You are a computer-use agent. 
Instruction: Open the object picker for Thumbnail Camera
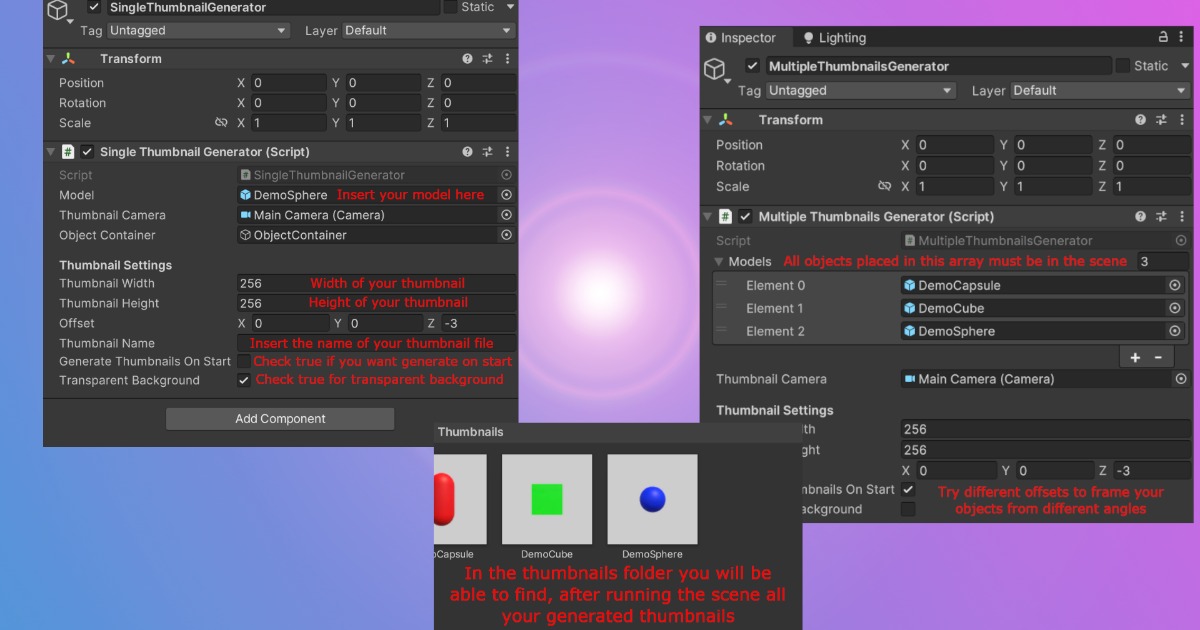coord(505,215)
